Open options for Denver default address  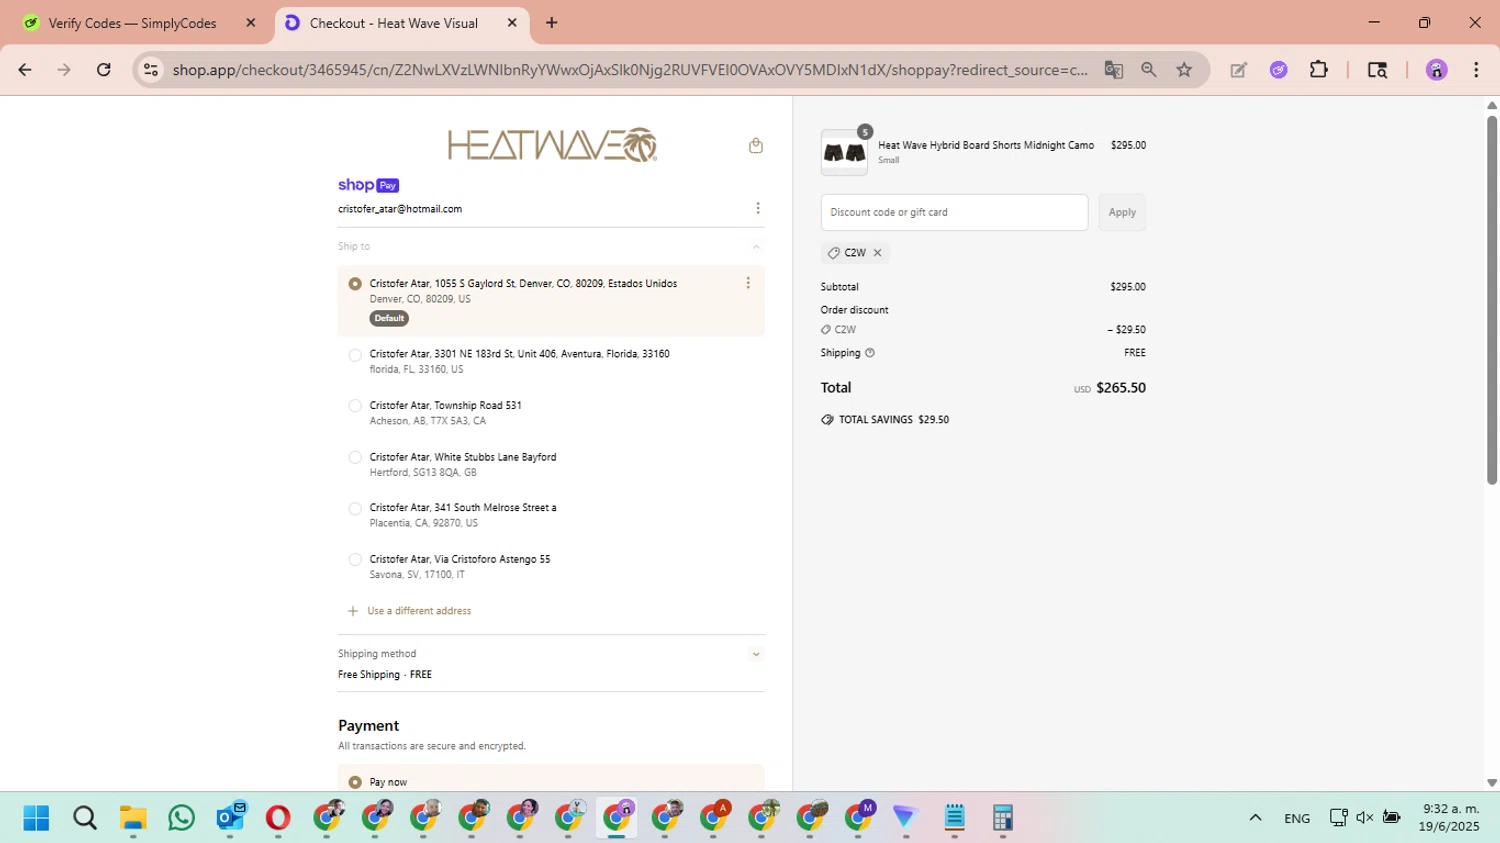(x=748, y=283)
